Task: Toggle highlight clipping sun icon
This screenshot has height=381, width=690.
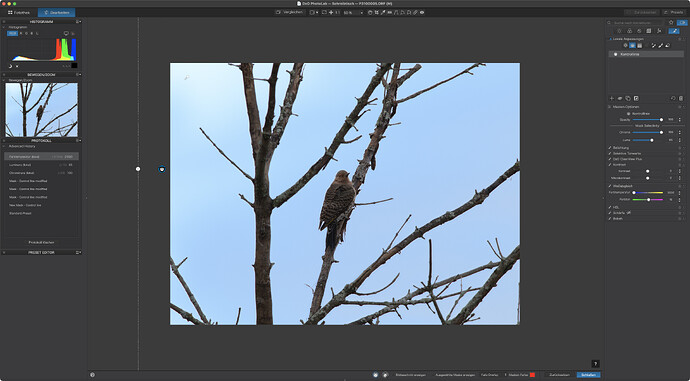Action: tap(17, 66)
